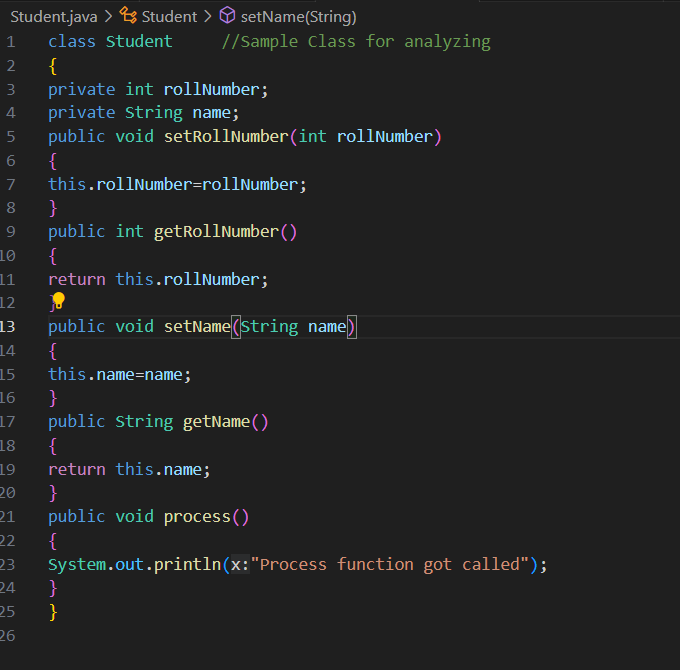
Task: Click 'rollNumber' field declaration on line 3
Action: click(212, 89)
